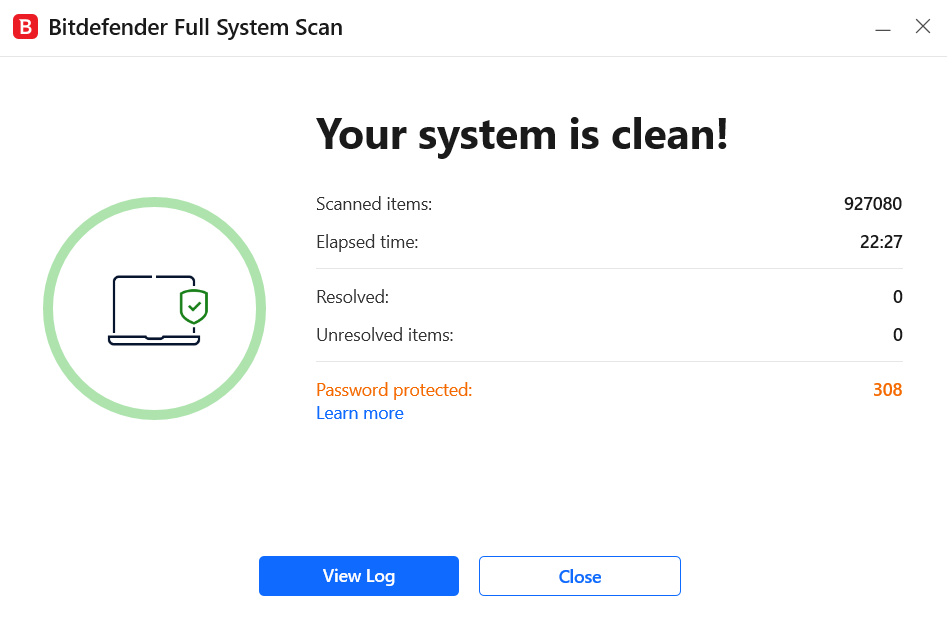This screenshot has height=635, width=947.
Task: Click the Elapsed time label
Action: (x=367, y=242)
